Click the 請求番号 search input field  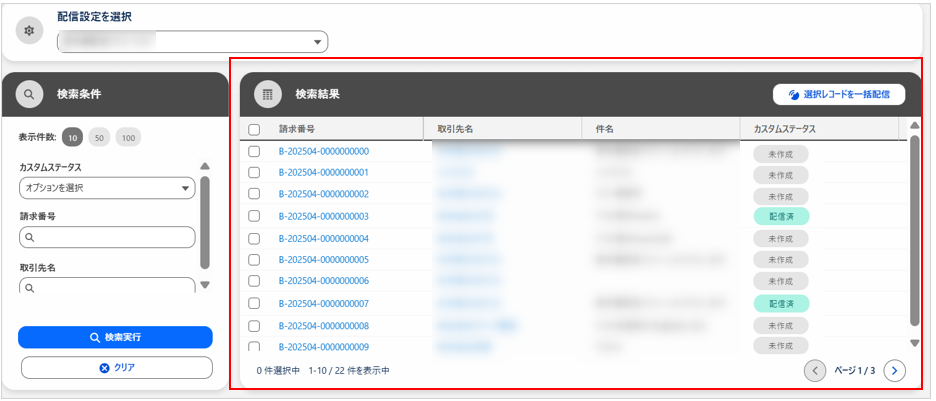tap(107, 237)
